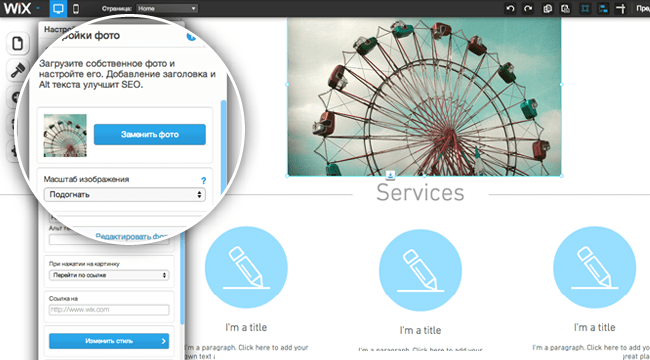Click the http://www.wix.com link field
The width and height of the screenshot is (650, 360).
(109, 310)
